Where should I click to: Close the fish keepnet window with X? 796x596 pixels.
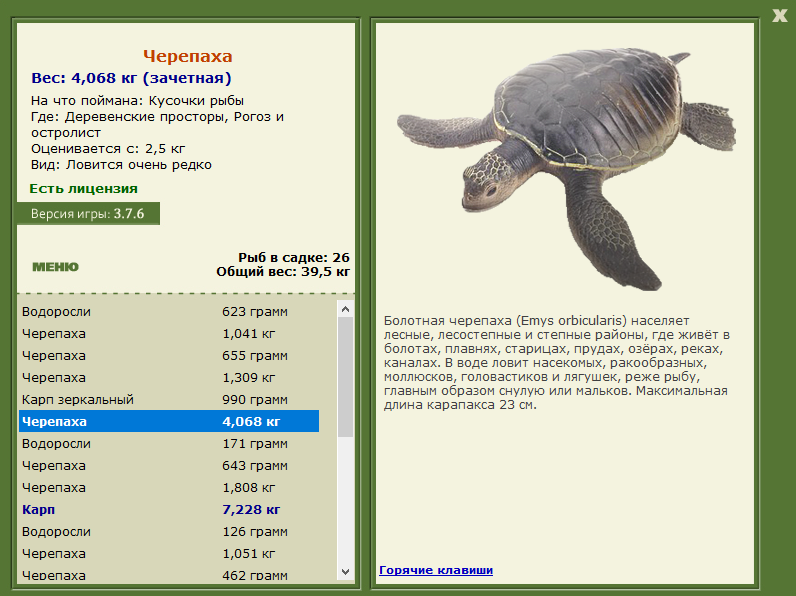click(x=780, y=15)
